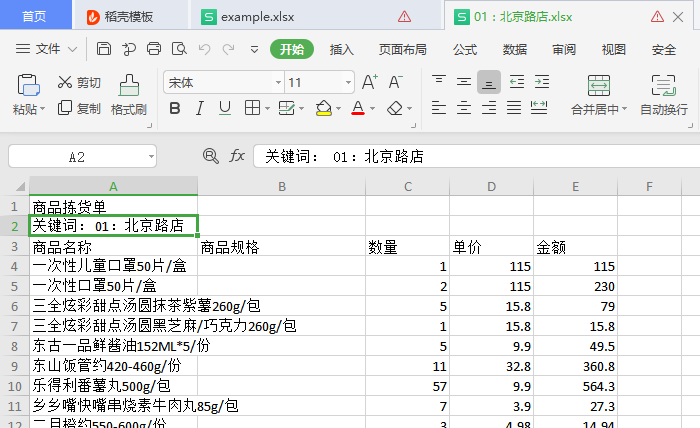700x428 pixels.
Task: Click the cell style icon with pencil
Action: click(x=287, y=108)
